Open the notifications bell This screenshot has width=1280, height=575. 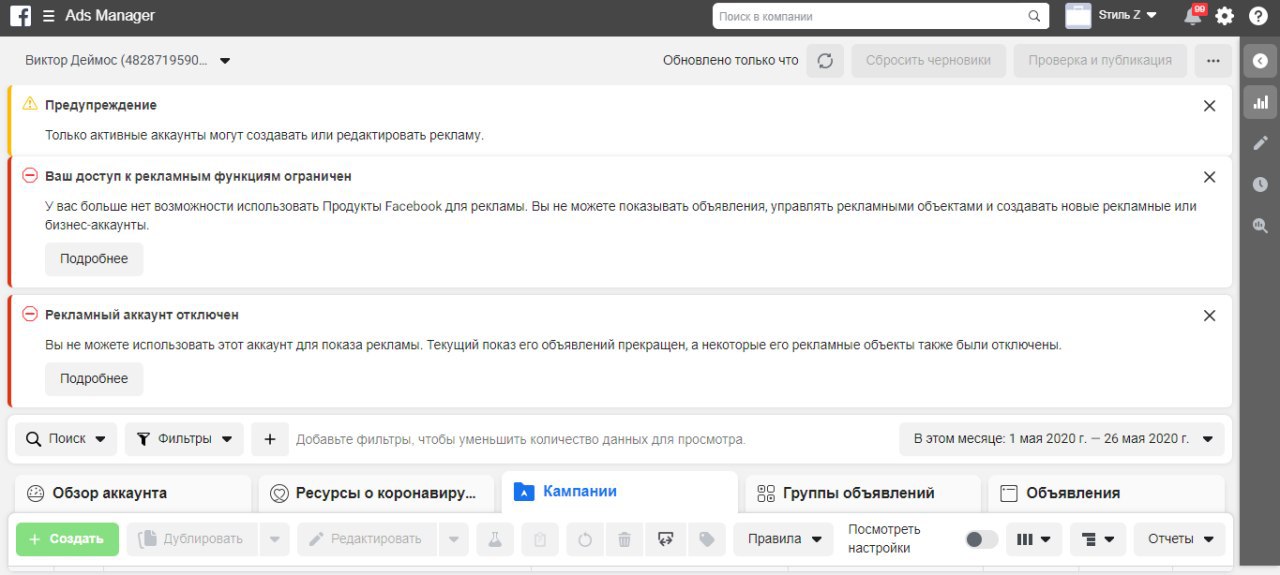click(x=1193, y=16)
